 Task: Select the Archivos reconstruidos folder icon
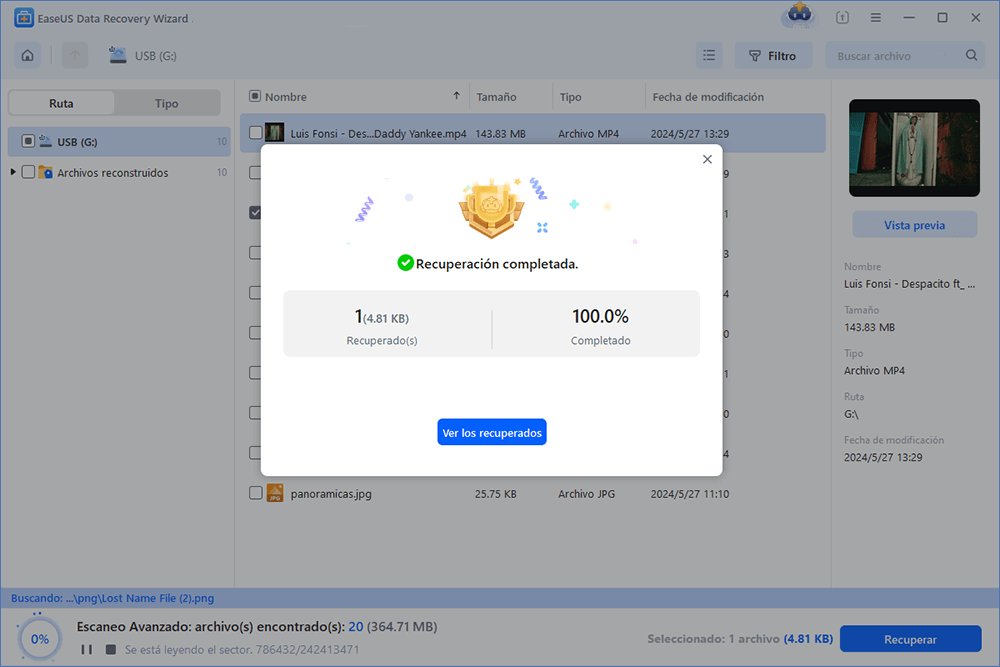click(x=45, y=172)
